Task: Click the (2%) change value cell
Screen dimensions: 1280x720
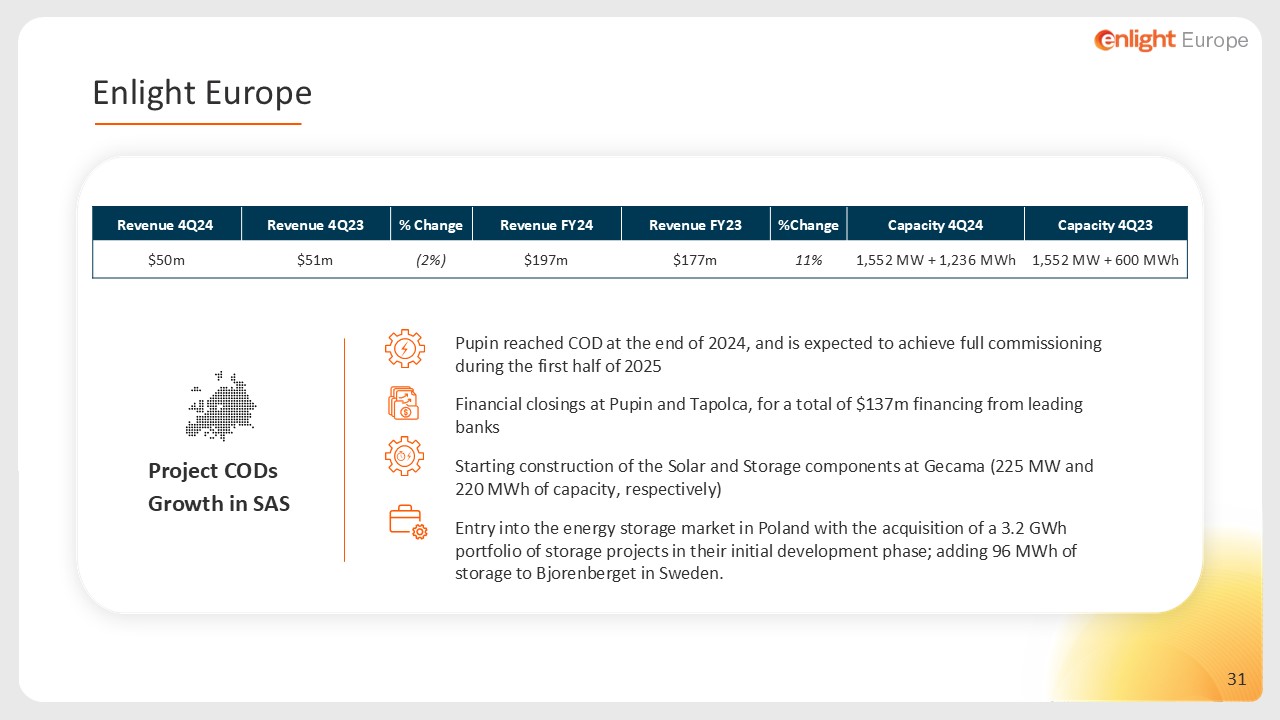Action: 430,260
